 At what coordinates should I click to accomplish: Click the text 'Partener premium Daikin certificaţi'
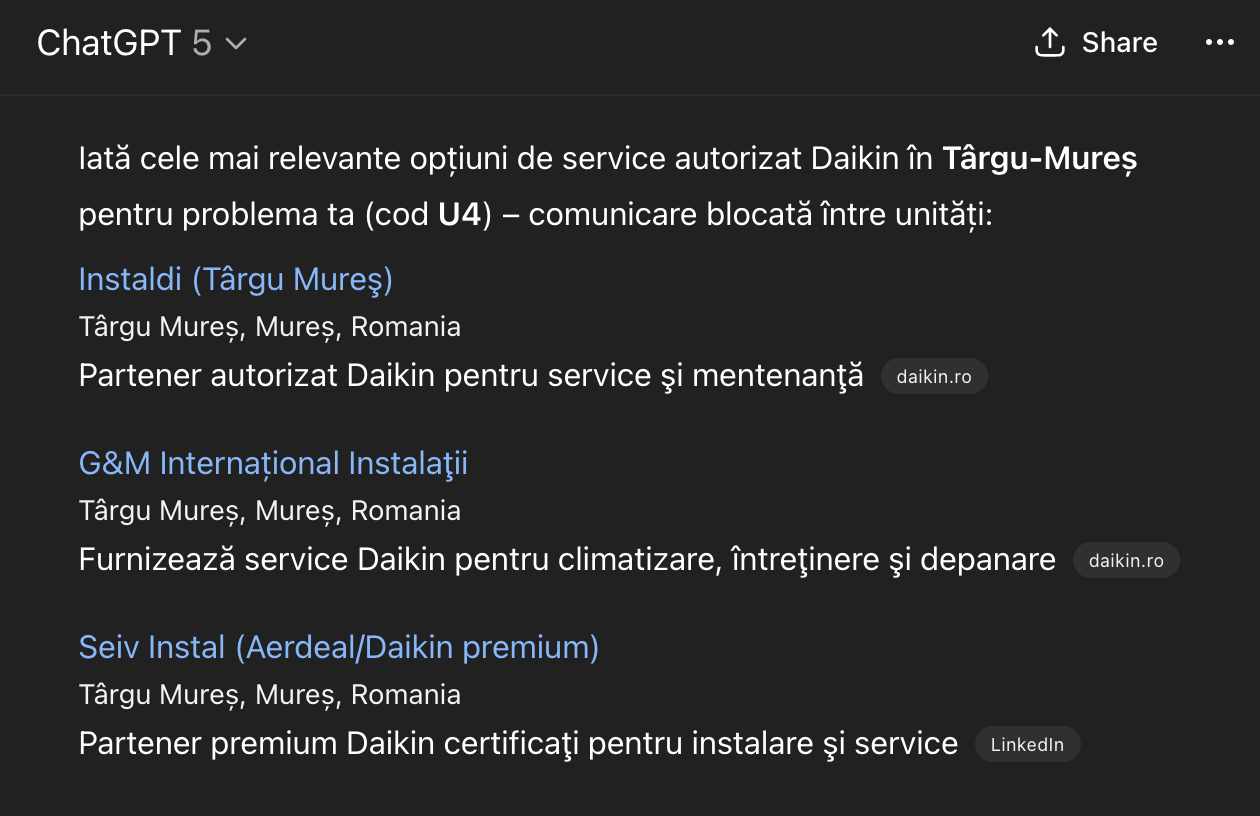tap(329, 744)
